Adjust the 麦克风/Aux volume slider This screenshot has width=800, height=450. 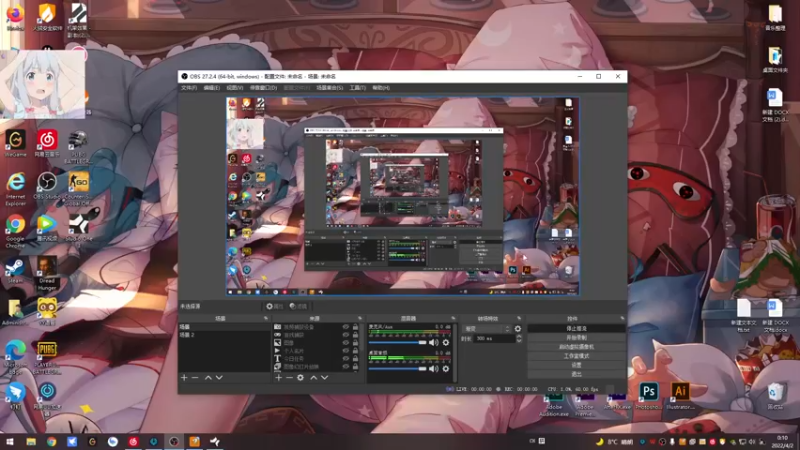pos(397,343)
